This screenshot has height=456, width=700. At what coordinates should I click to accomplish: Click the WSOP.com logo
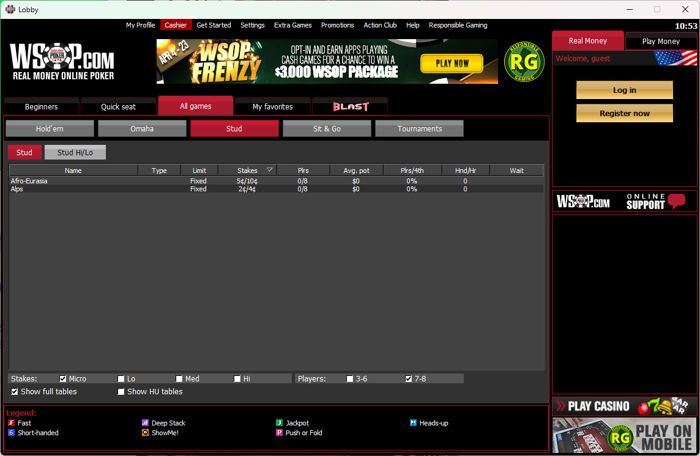coord(63,61)
